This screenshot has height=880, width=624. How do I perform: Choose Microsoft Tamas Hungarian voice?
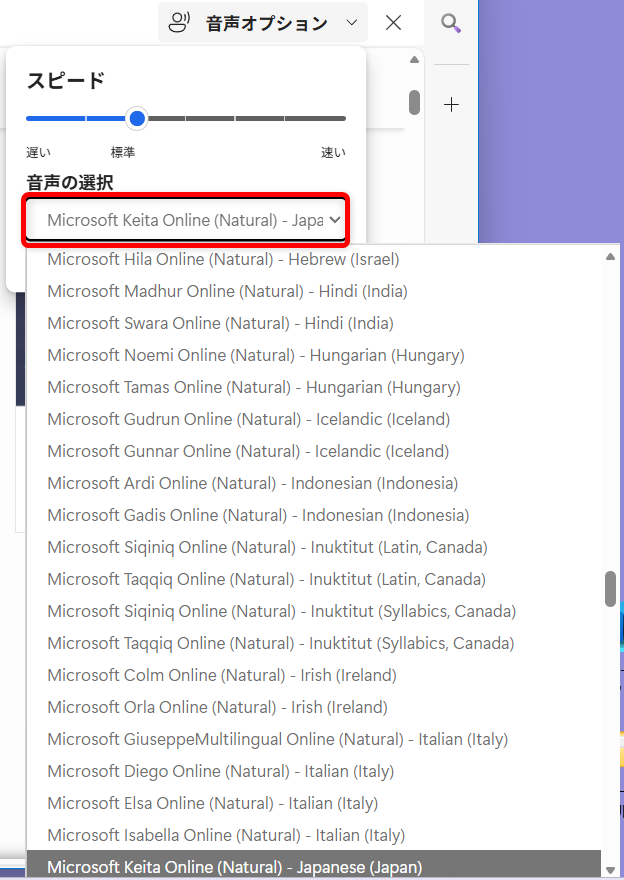click(313, 387)
